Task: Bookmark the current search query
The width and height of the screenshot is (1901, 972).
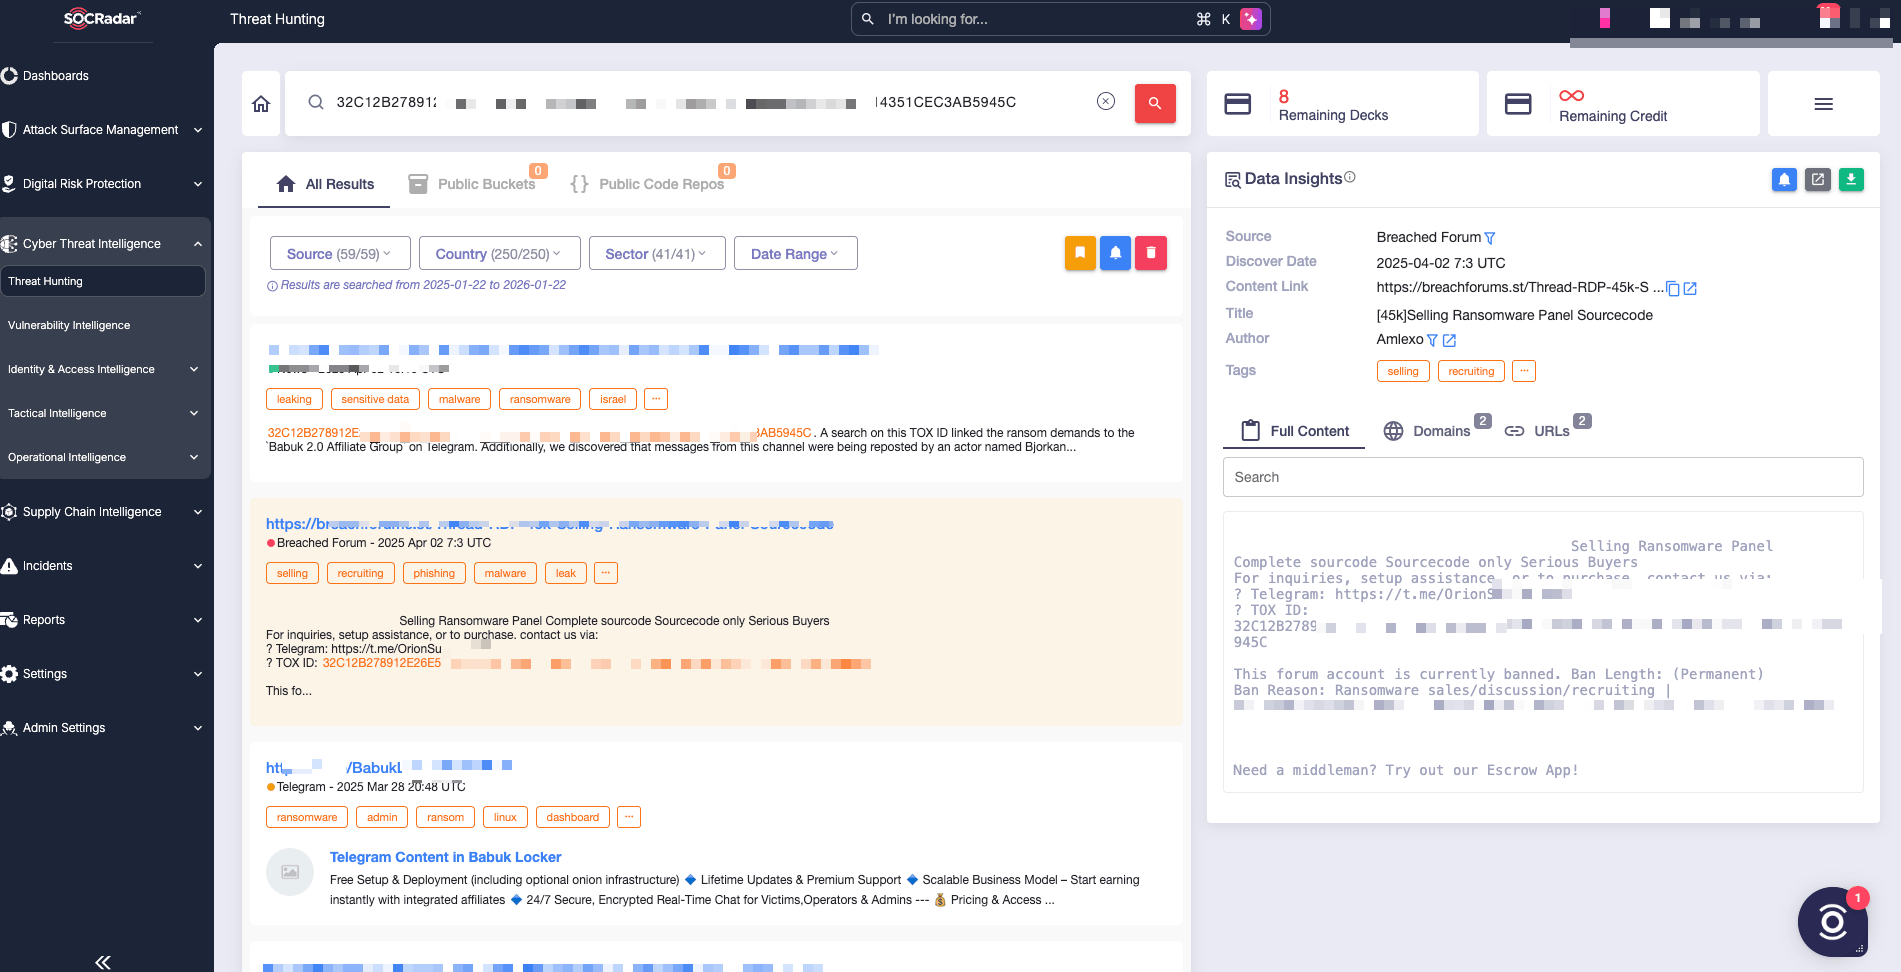Action: [1080, 253]
